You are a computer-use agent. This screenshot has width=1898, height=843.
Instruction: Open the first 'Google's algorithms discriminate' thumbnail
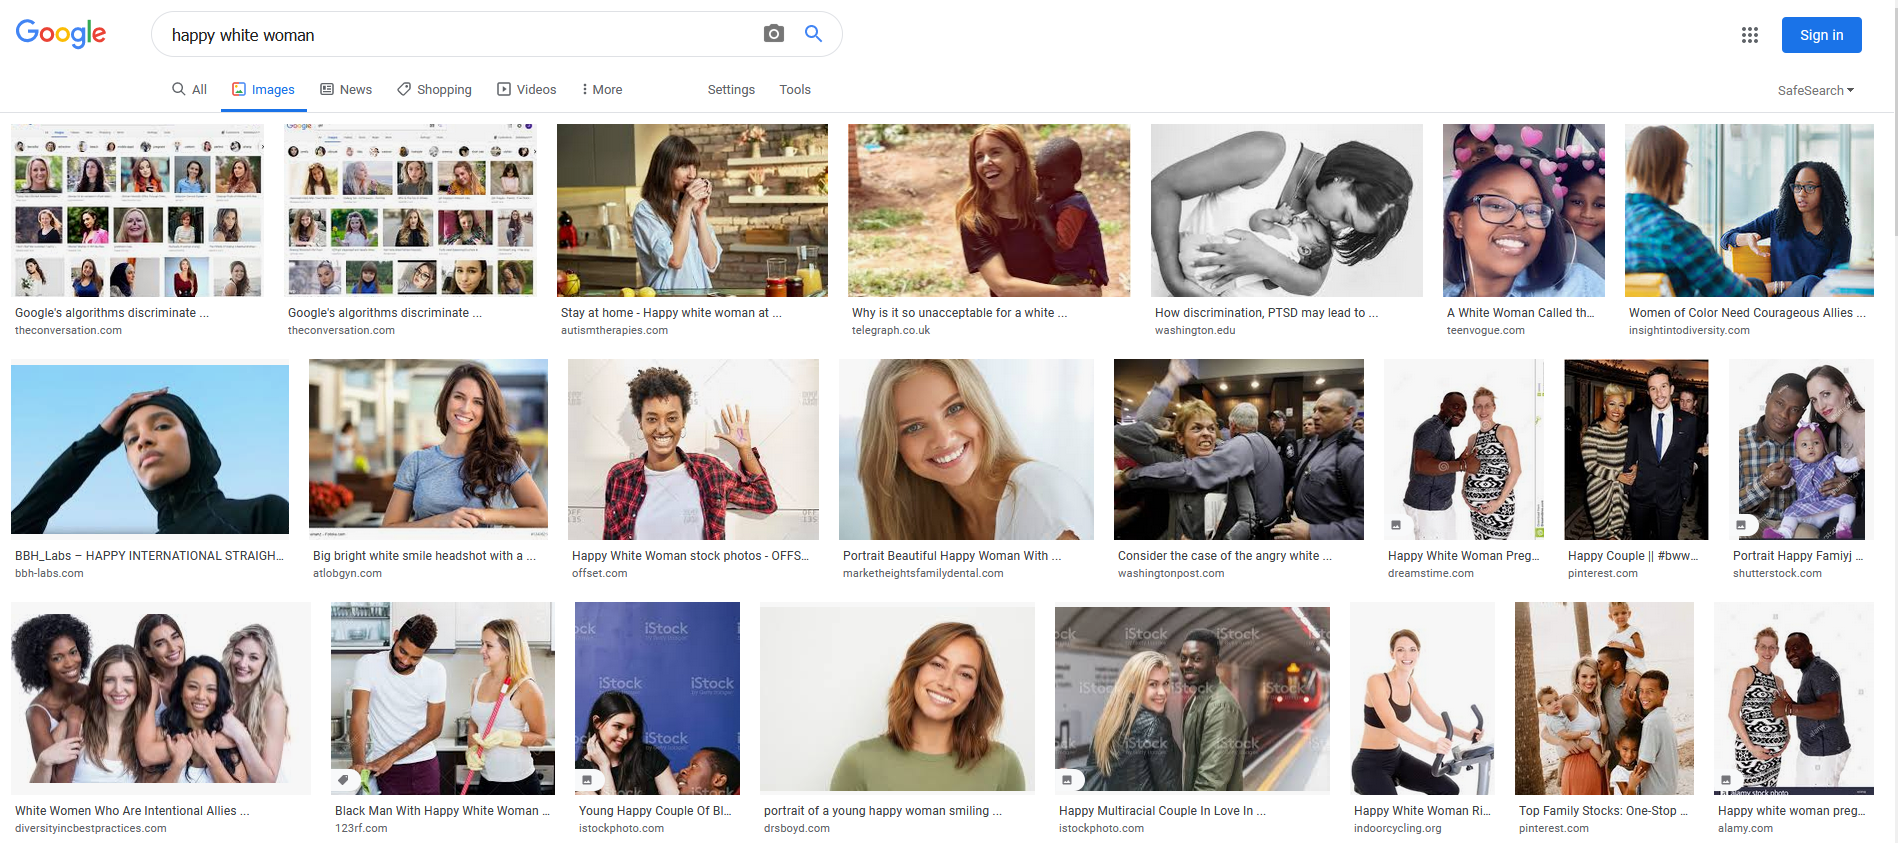[138, 210]
